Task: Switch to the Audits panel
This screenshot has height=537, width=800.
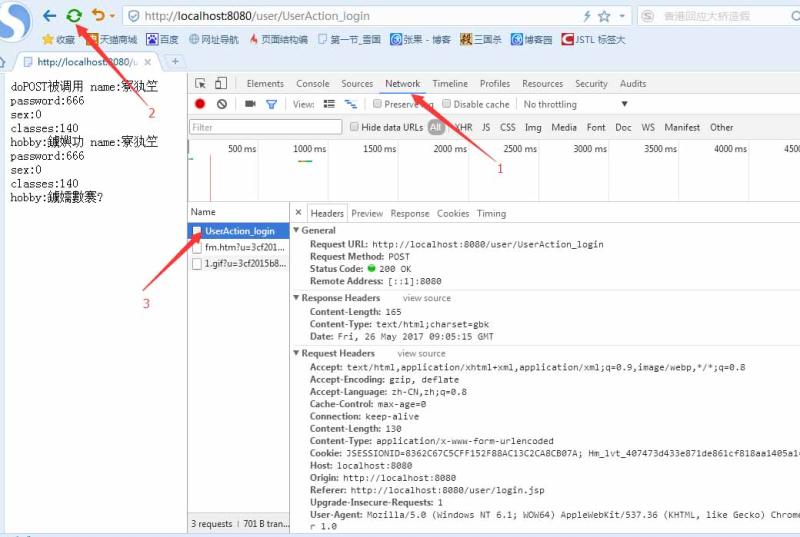Action: click(x=633, y=84)
